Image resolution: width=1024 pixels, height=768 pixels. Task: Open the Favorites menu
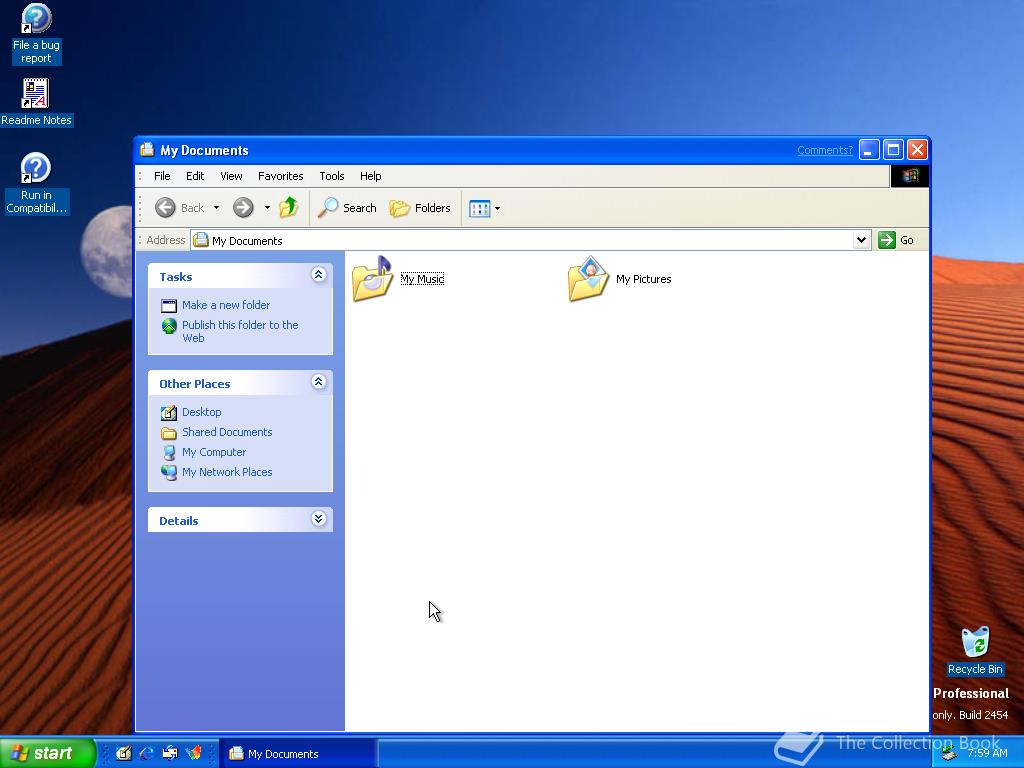click(280, 176)
